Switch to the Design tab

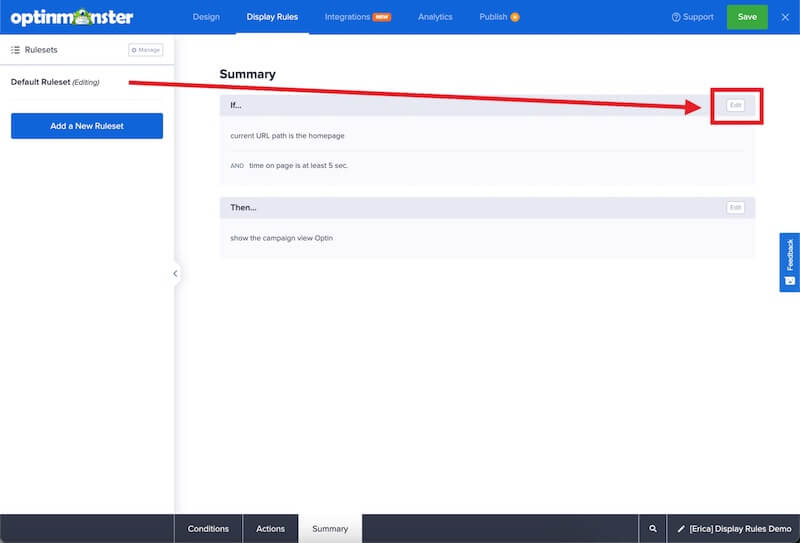[206, 17]
